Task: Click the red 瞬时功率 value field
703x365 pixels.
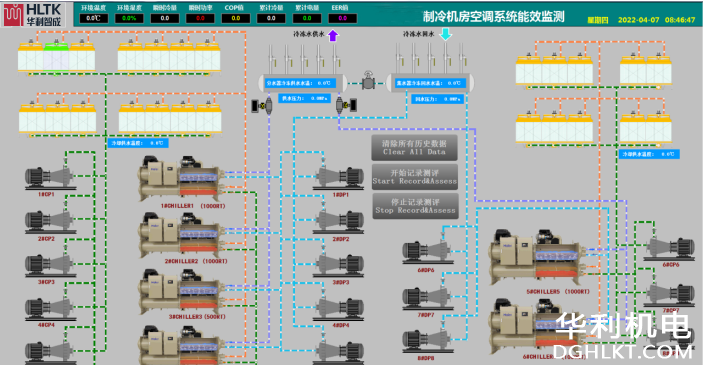Action: (200, 18)
